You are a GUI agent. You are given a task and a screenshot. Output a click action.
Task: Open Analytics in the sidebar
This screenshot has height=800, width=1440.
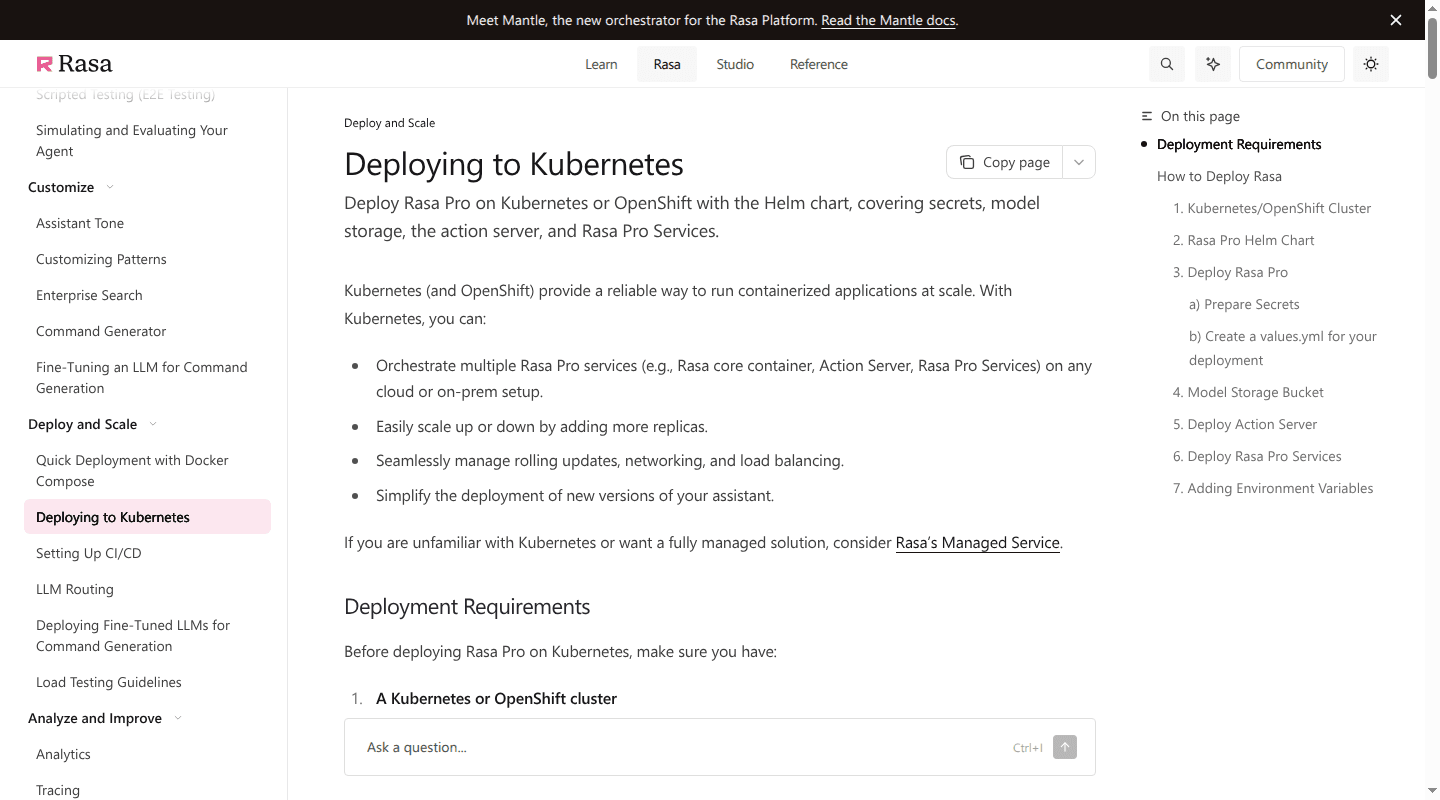point(147,754)
